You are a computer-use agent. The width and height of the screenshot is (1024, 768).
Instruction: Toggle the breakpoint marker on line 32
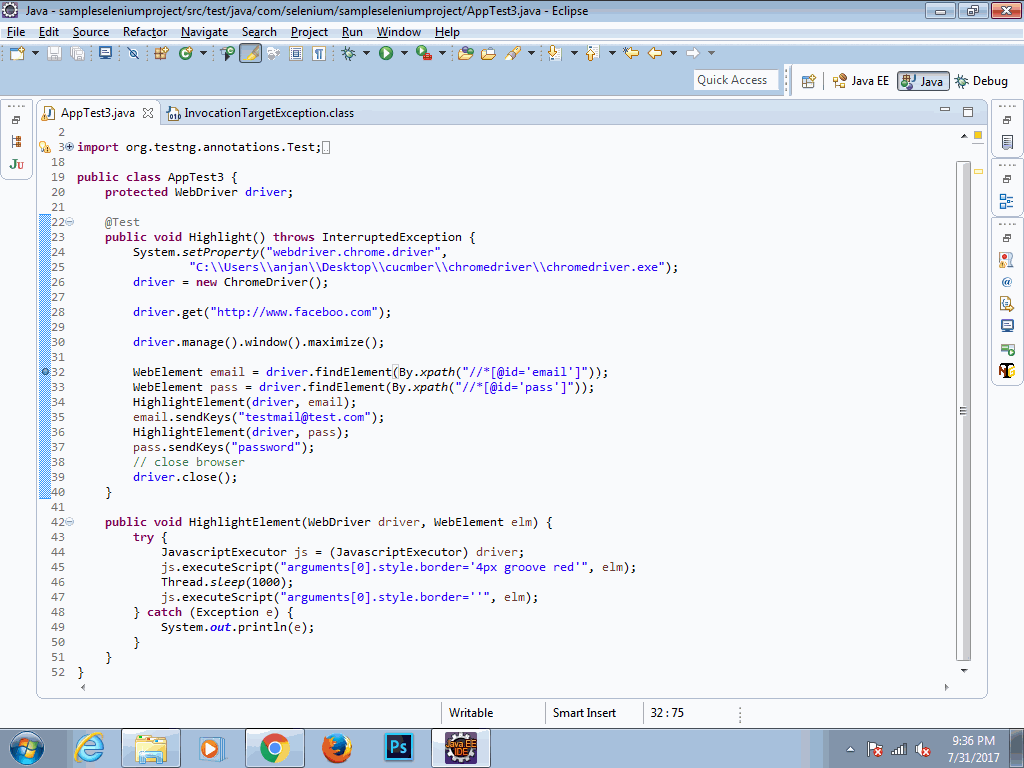(45, 372)
